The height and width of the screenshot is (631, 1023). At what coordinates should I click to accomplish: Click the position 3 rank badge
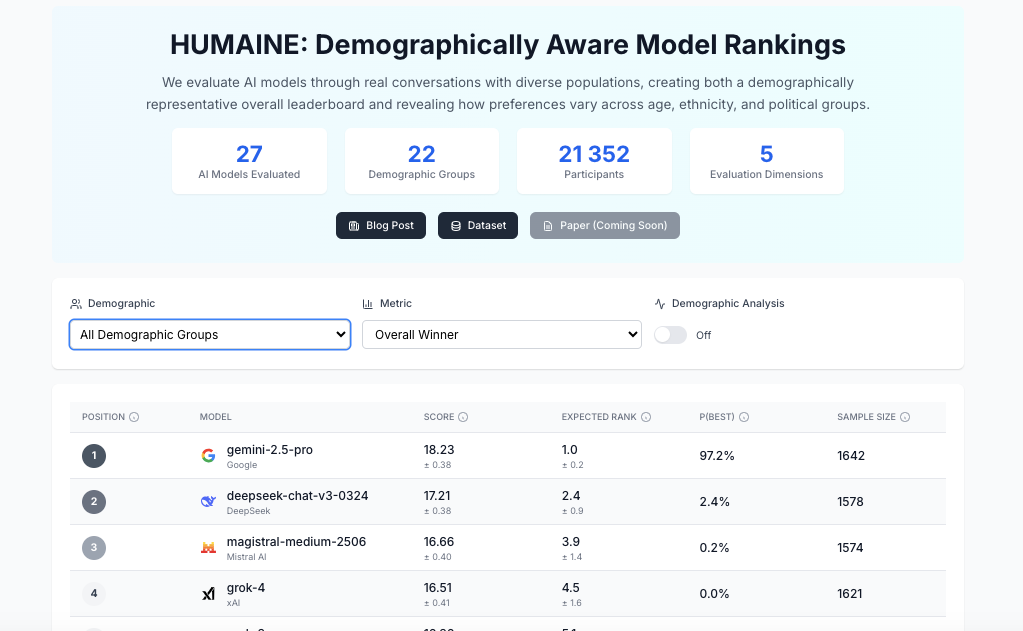94,547
